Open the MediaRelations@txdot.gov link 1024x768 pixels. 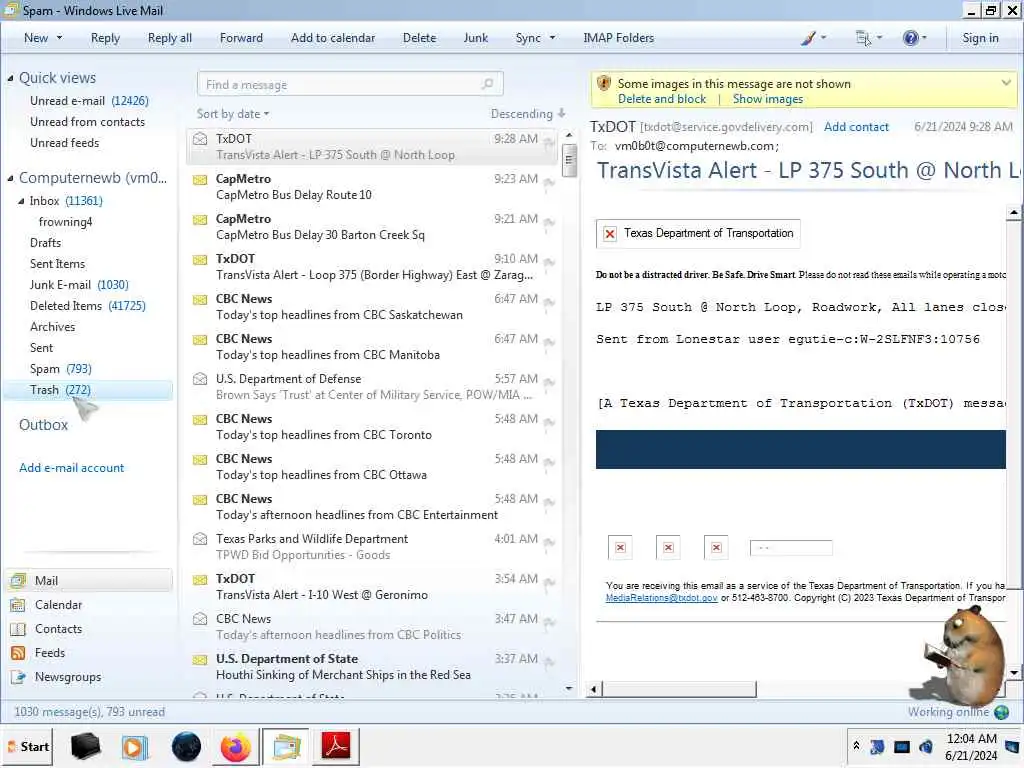coord(661,598)
